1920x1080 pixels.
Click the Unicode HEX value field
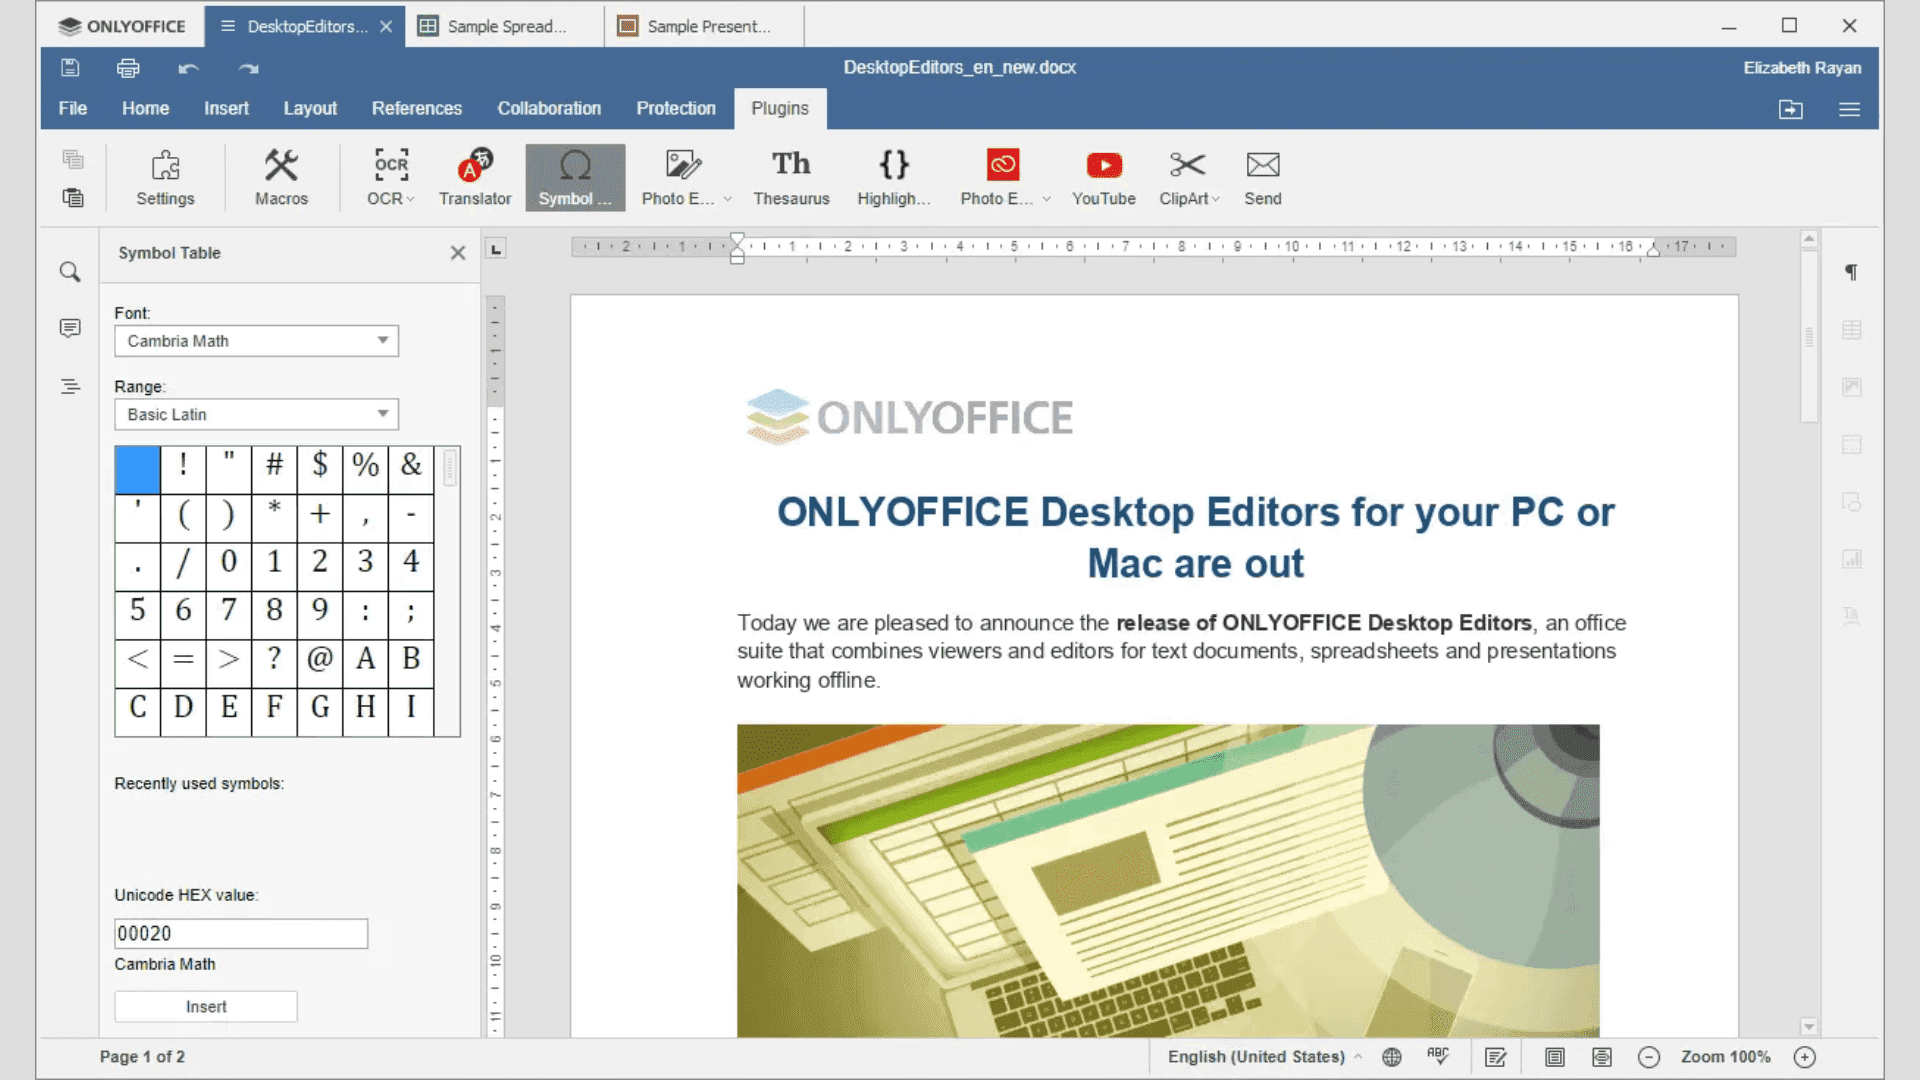pos(241,933)
